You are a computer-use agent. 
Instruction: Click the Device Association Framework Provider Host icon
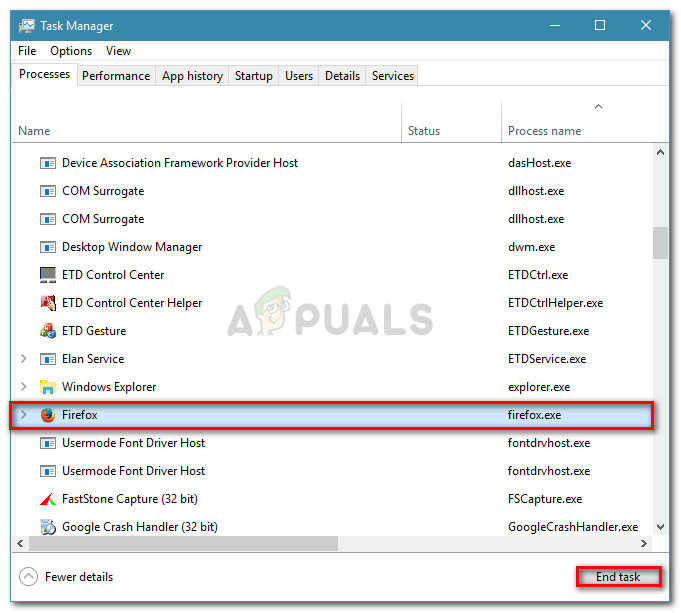(48, 163)
